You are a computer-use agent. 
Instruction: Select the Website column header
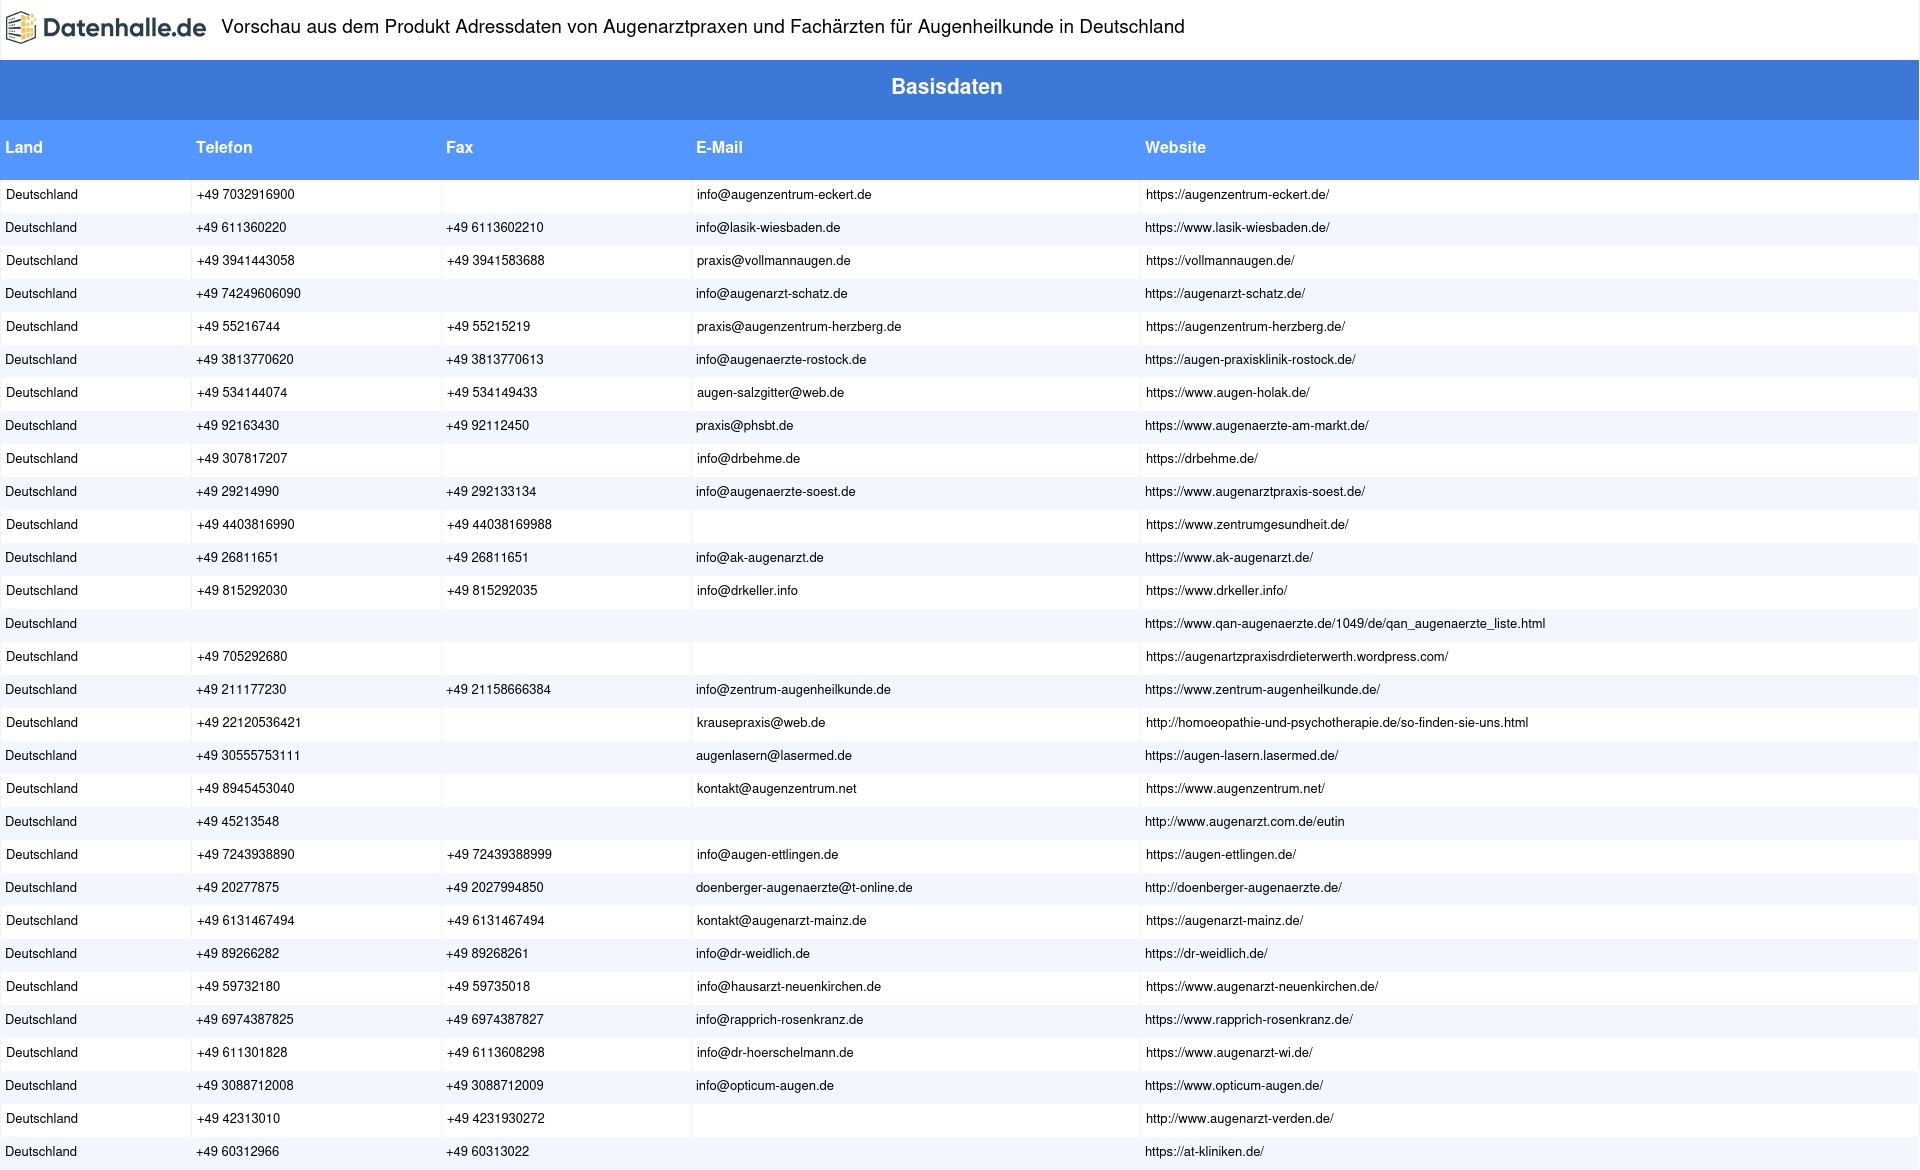(1175, 147)
